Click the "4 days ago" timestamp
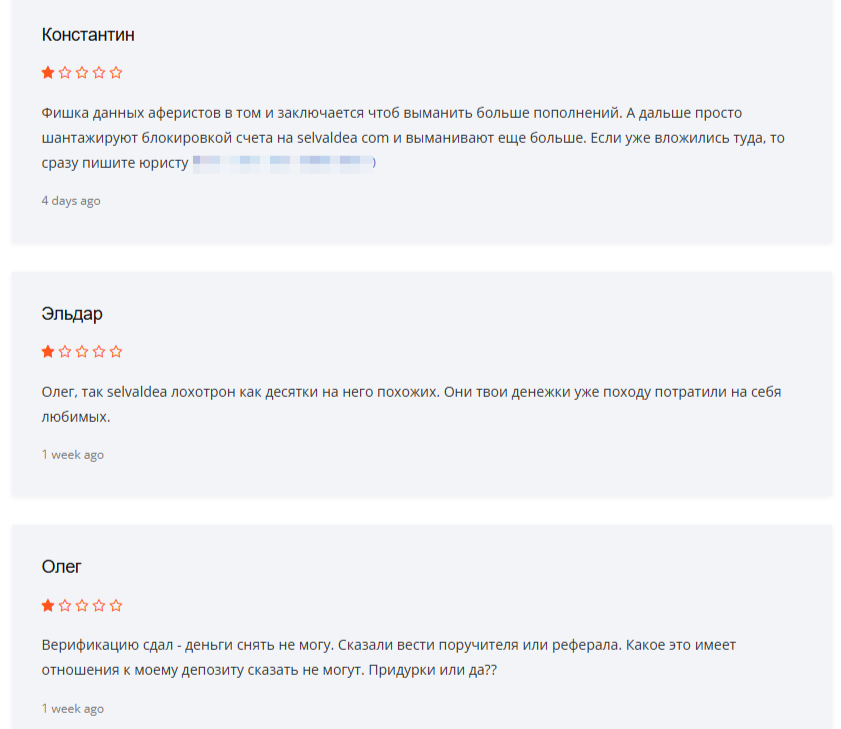The height and width of the screenshot is (729, 841). (71, 201)
